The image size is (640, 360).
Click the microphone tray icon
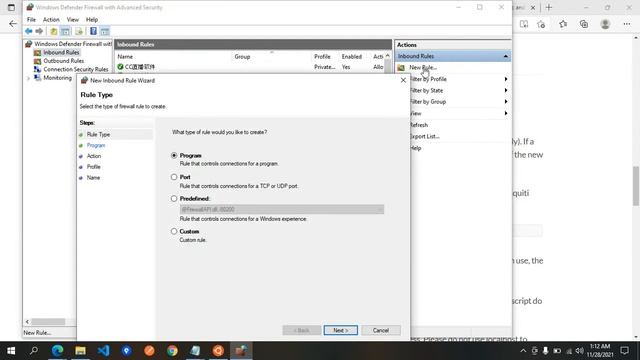point(545,351)
